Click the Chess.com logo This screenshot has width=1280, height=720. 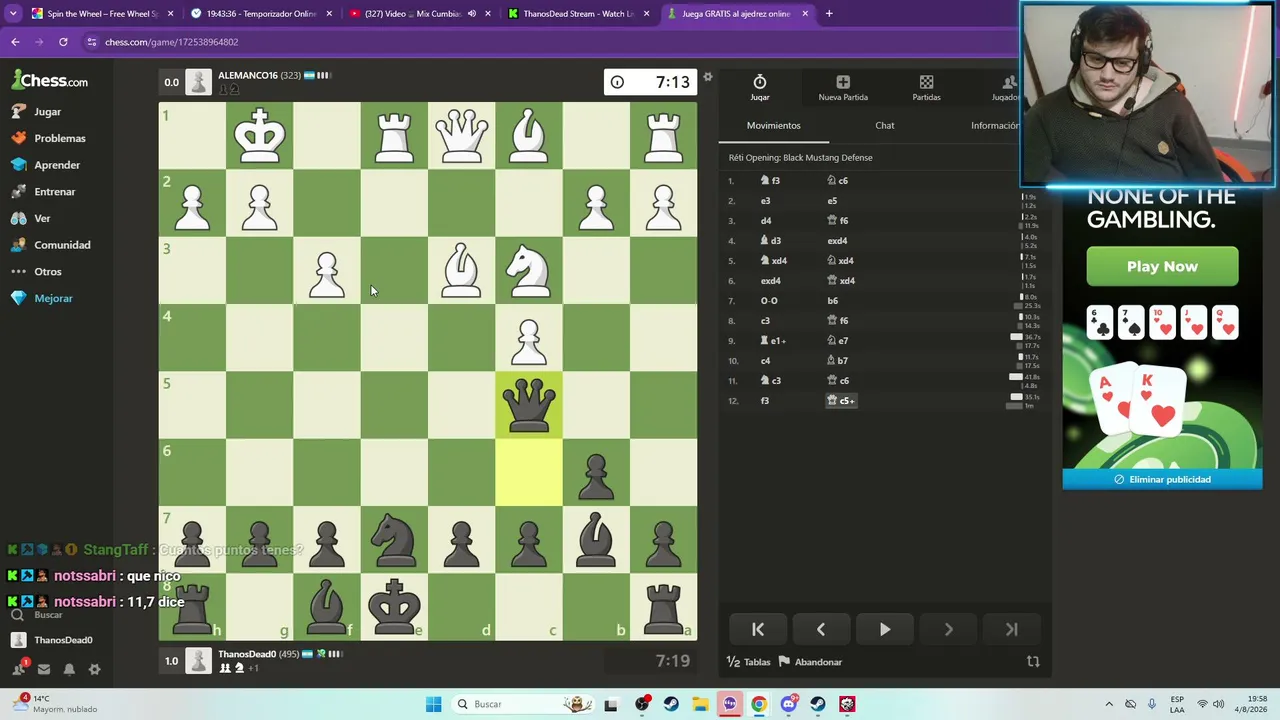50,80
